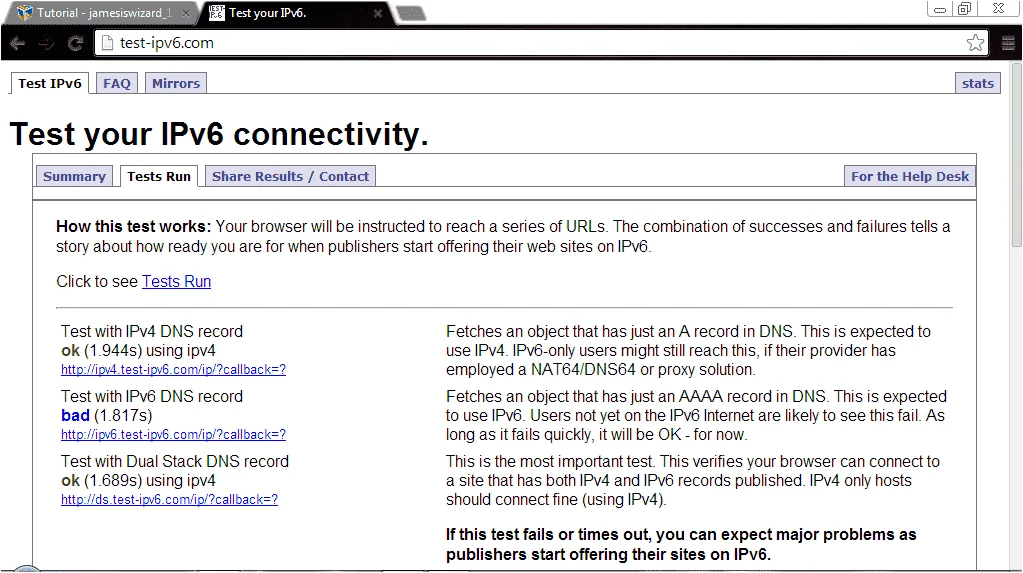Click the vertical scrollbar thumb
Screen dimensions: 1023x573
(x=1016, y=155)
